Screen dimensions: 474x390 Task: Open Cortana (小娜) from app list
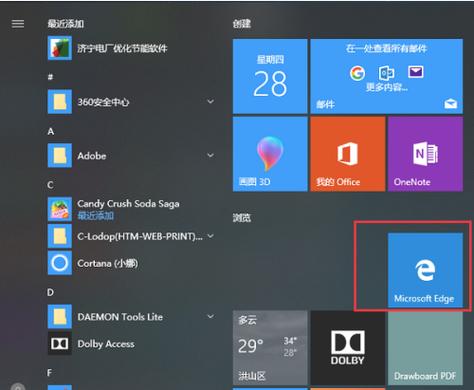tap(130, 263)
